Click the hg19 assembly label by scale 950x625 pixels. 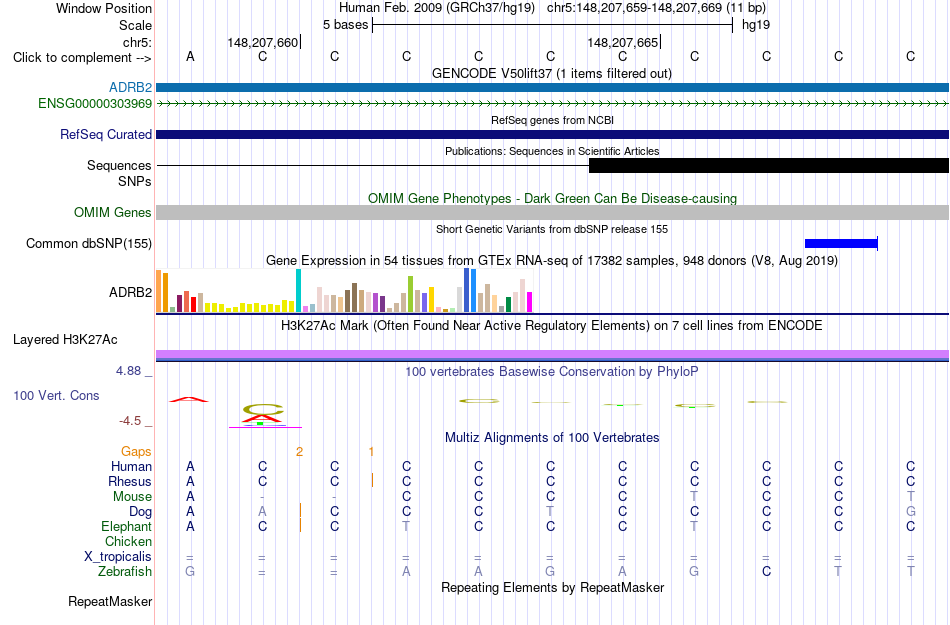756,25
